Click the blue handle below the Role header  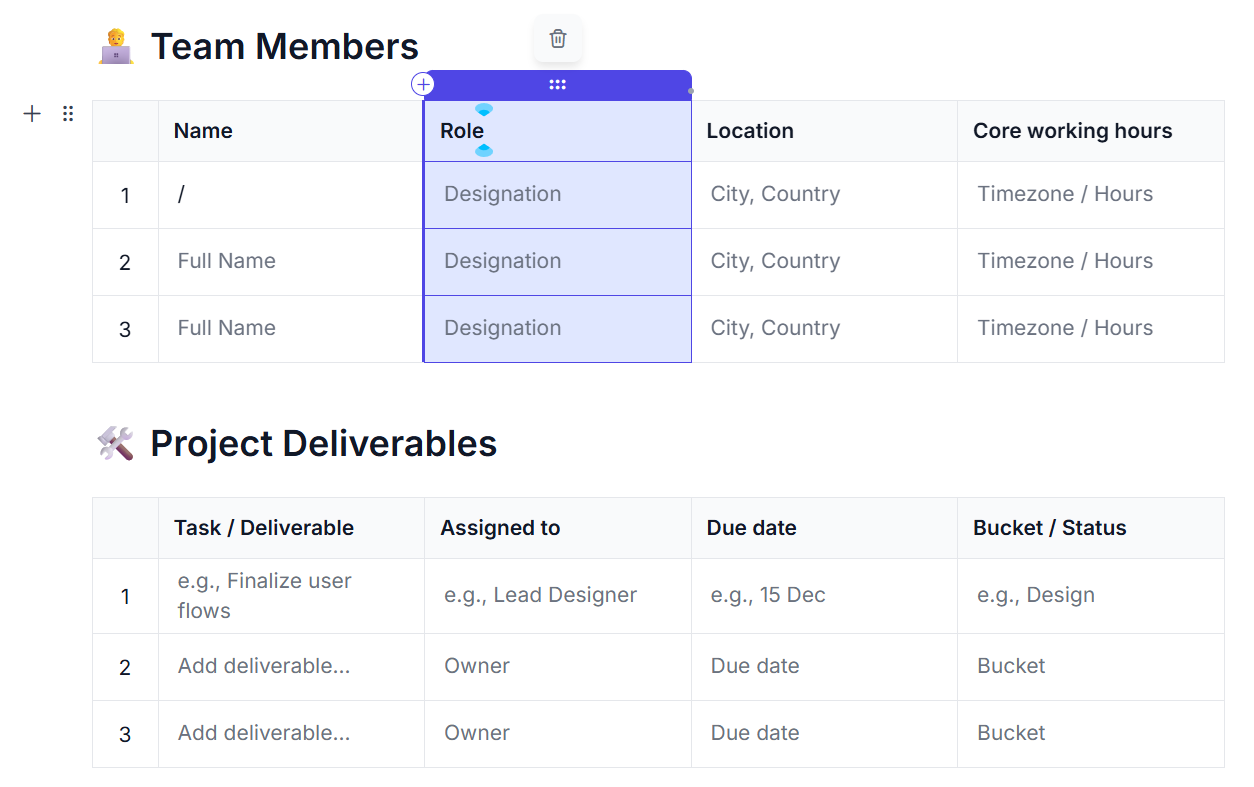484,150
